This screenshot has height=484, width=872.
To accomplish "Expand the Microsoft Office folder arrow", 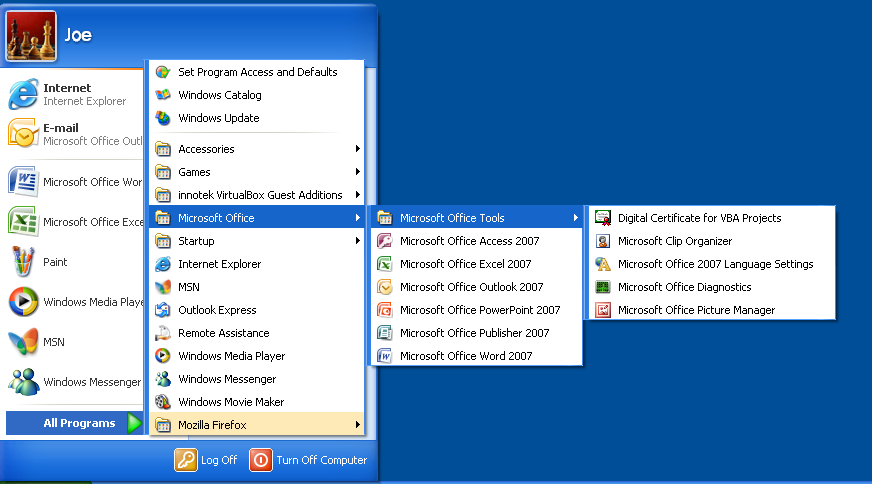I will (x=358, y=218).
